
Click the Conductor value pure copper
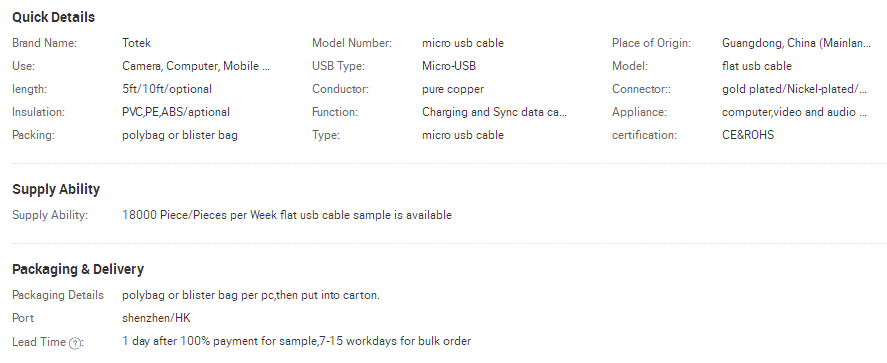453,89
